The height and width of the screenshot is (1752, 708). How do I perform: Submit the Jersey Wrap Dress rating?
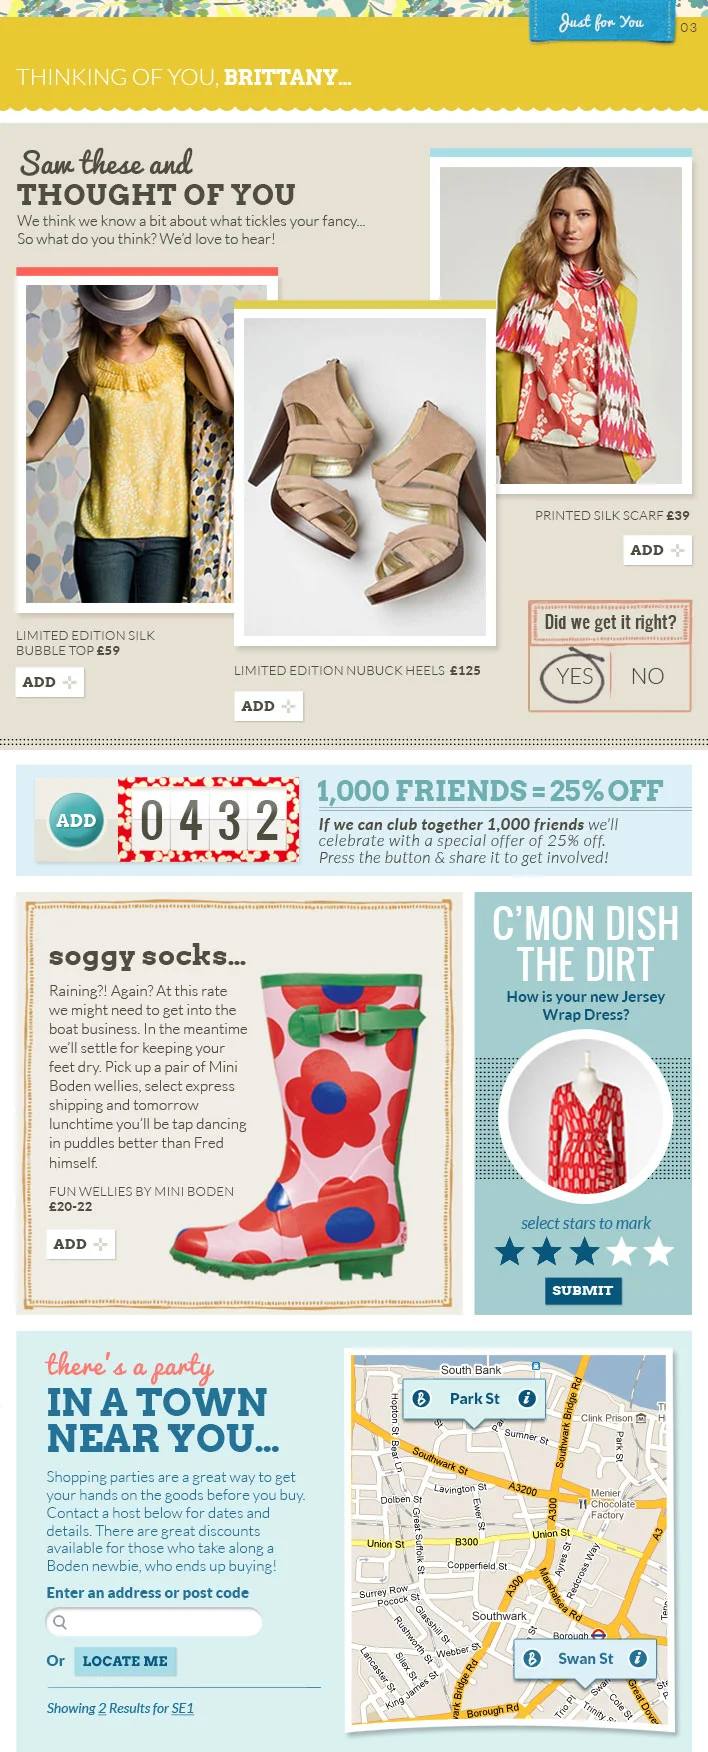(582, 1290)
